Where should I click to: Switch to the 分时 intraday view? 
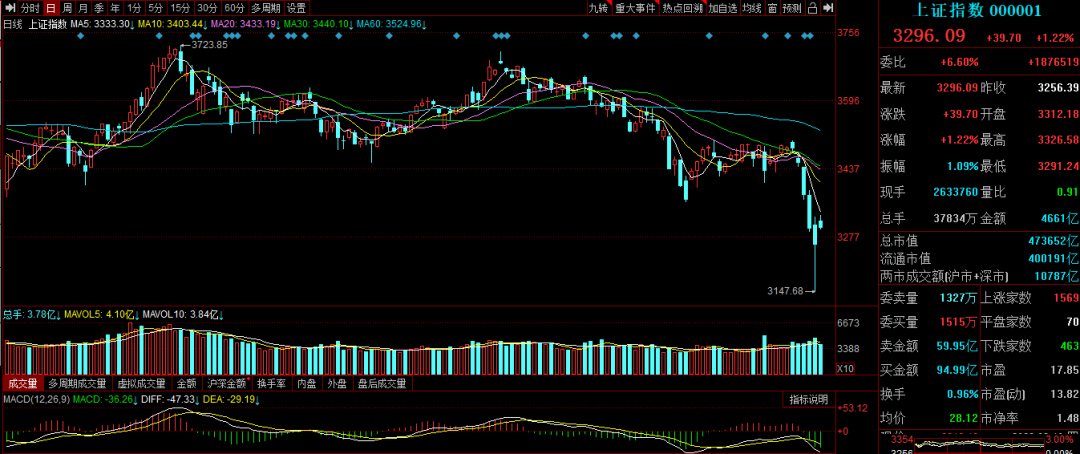click(x=29, y=8)
